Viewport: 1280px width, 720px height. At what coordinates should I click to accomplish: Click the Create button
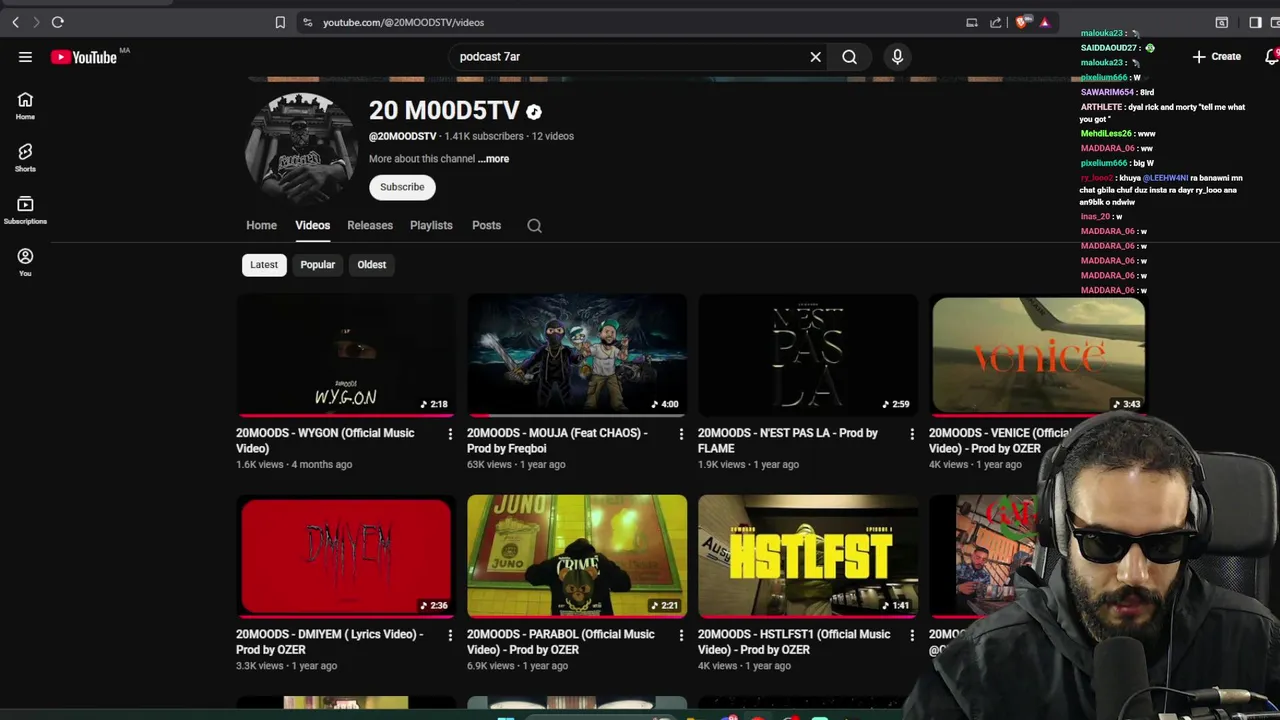tap(1217, 57)
